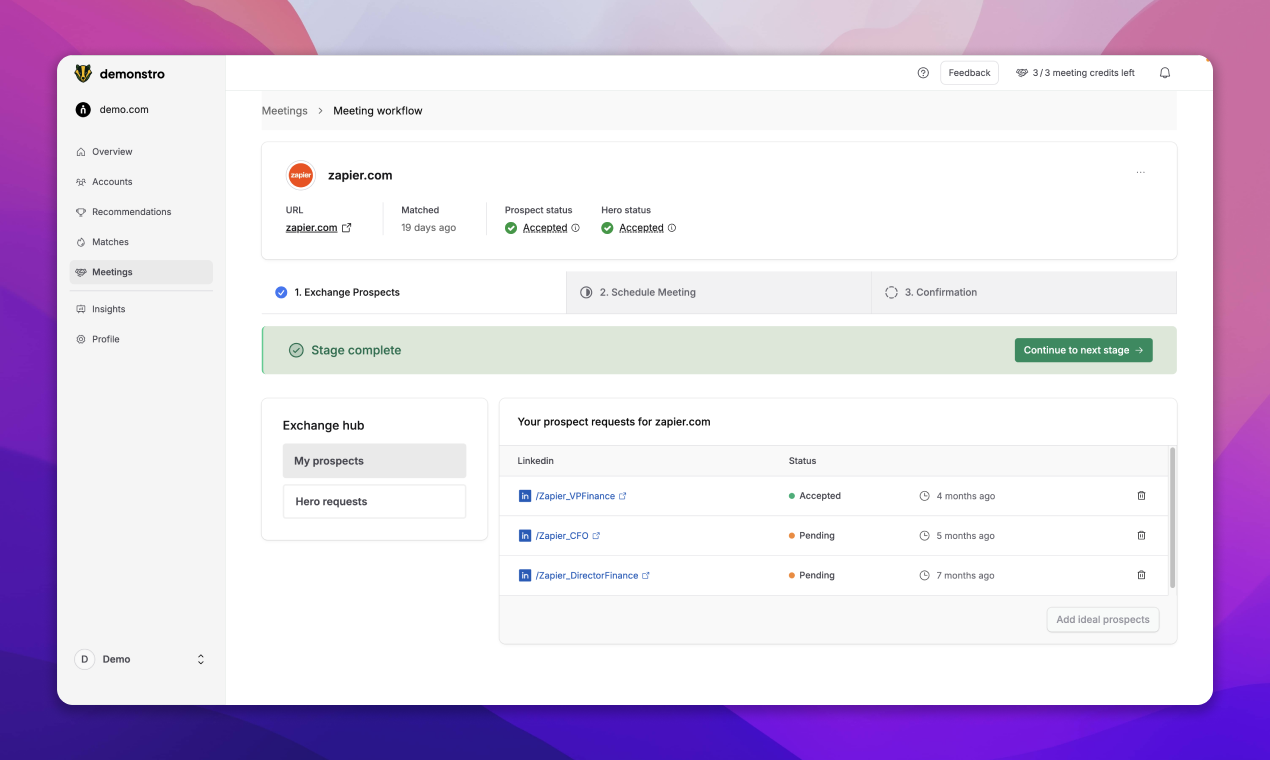The image size is (1270, 760).
Task: Delete the /Zapier_VPFinance prospect request
Action: (1142, 496)
